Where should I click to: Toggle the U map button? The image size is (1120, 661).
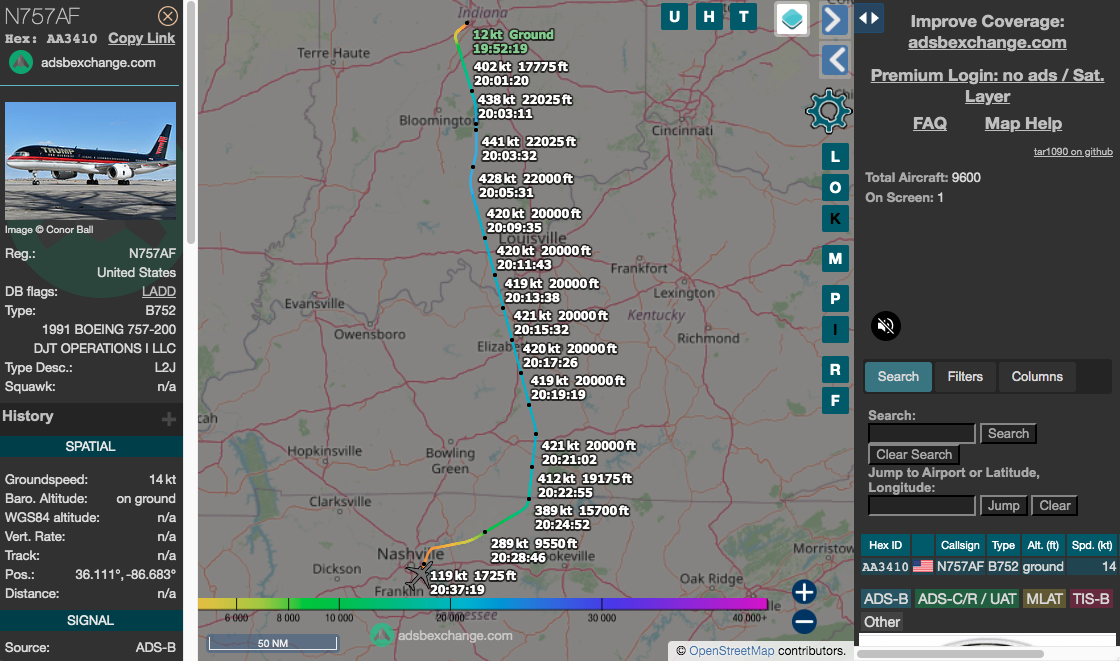click(674, 16)
